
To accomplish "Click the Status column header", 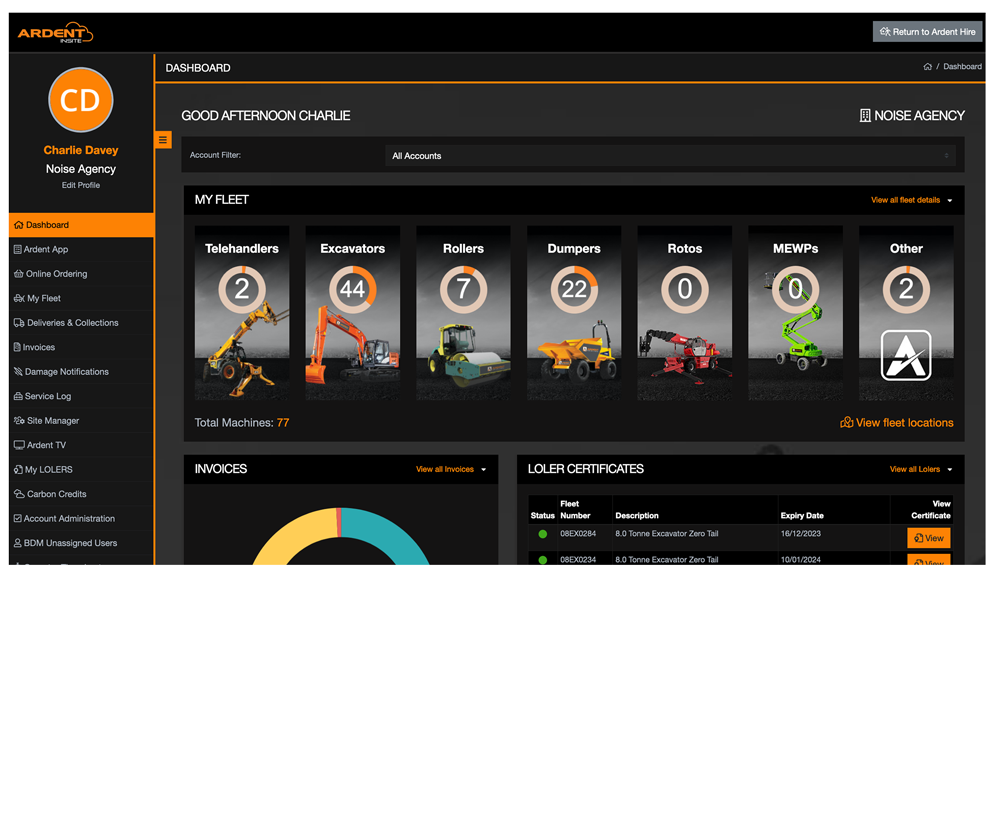I will tap(543, 515).
